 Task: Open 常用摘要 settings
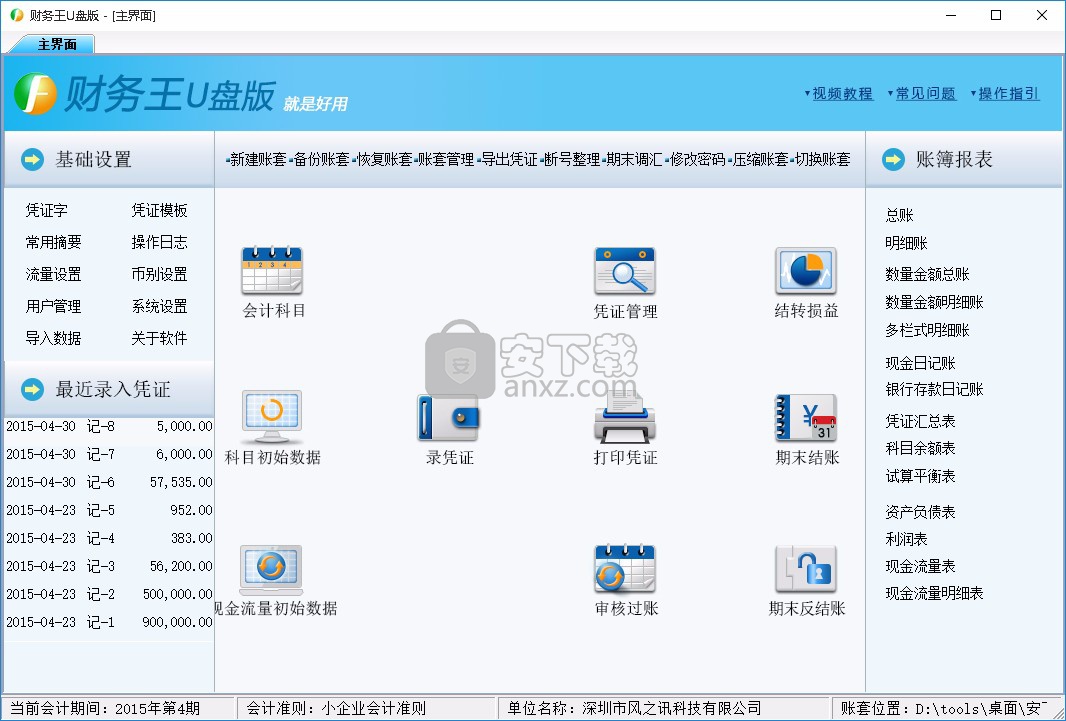[x=53, y=242]
